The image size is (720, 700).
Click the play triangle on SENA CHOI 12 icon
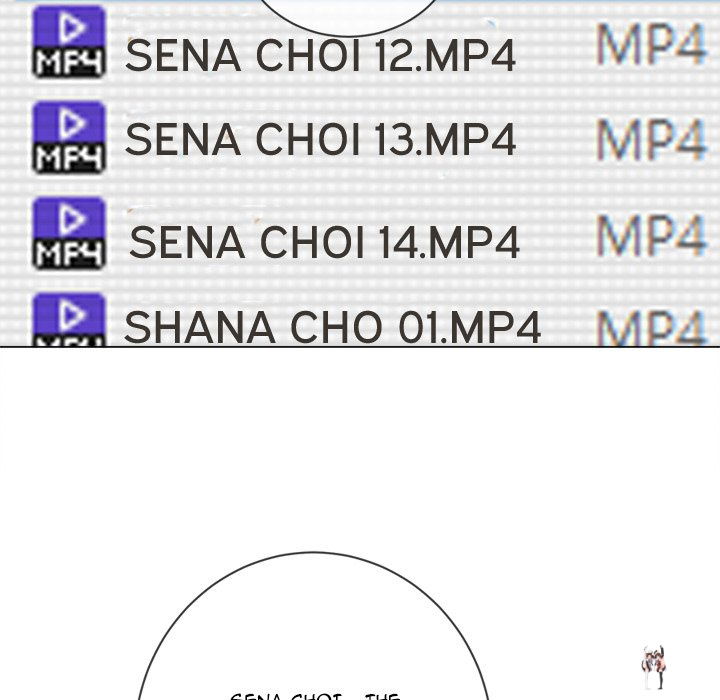71,29
